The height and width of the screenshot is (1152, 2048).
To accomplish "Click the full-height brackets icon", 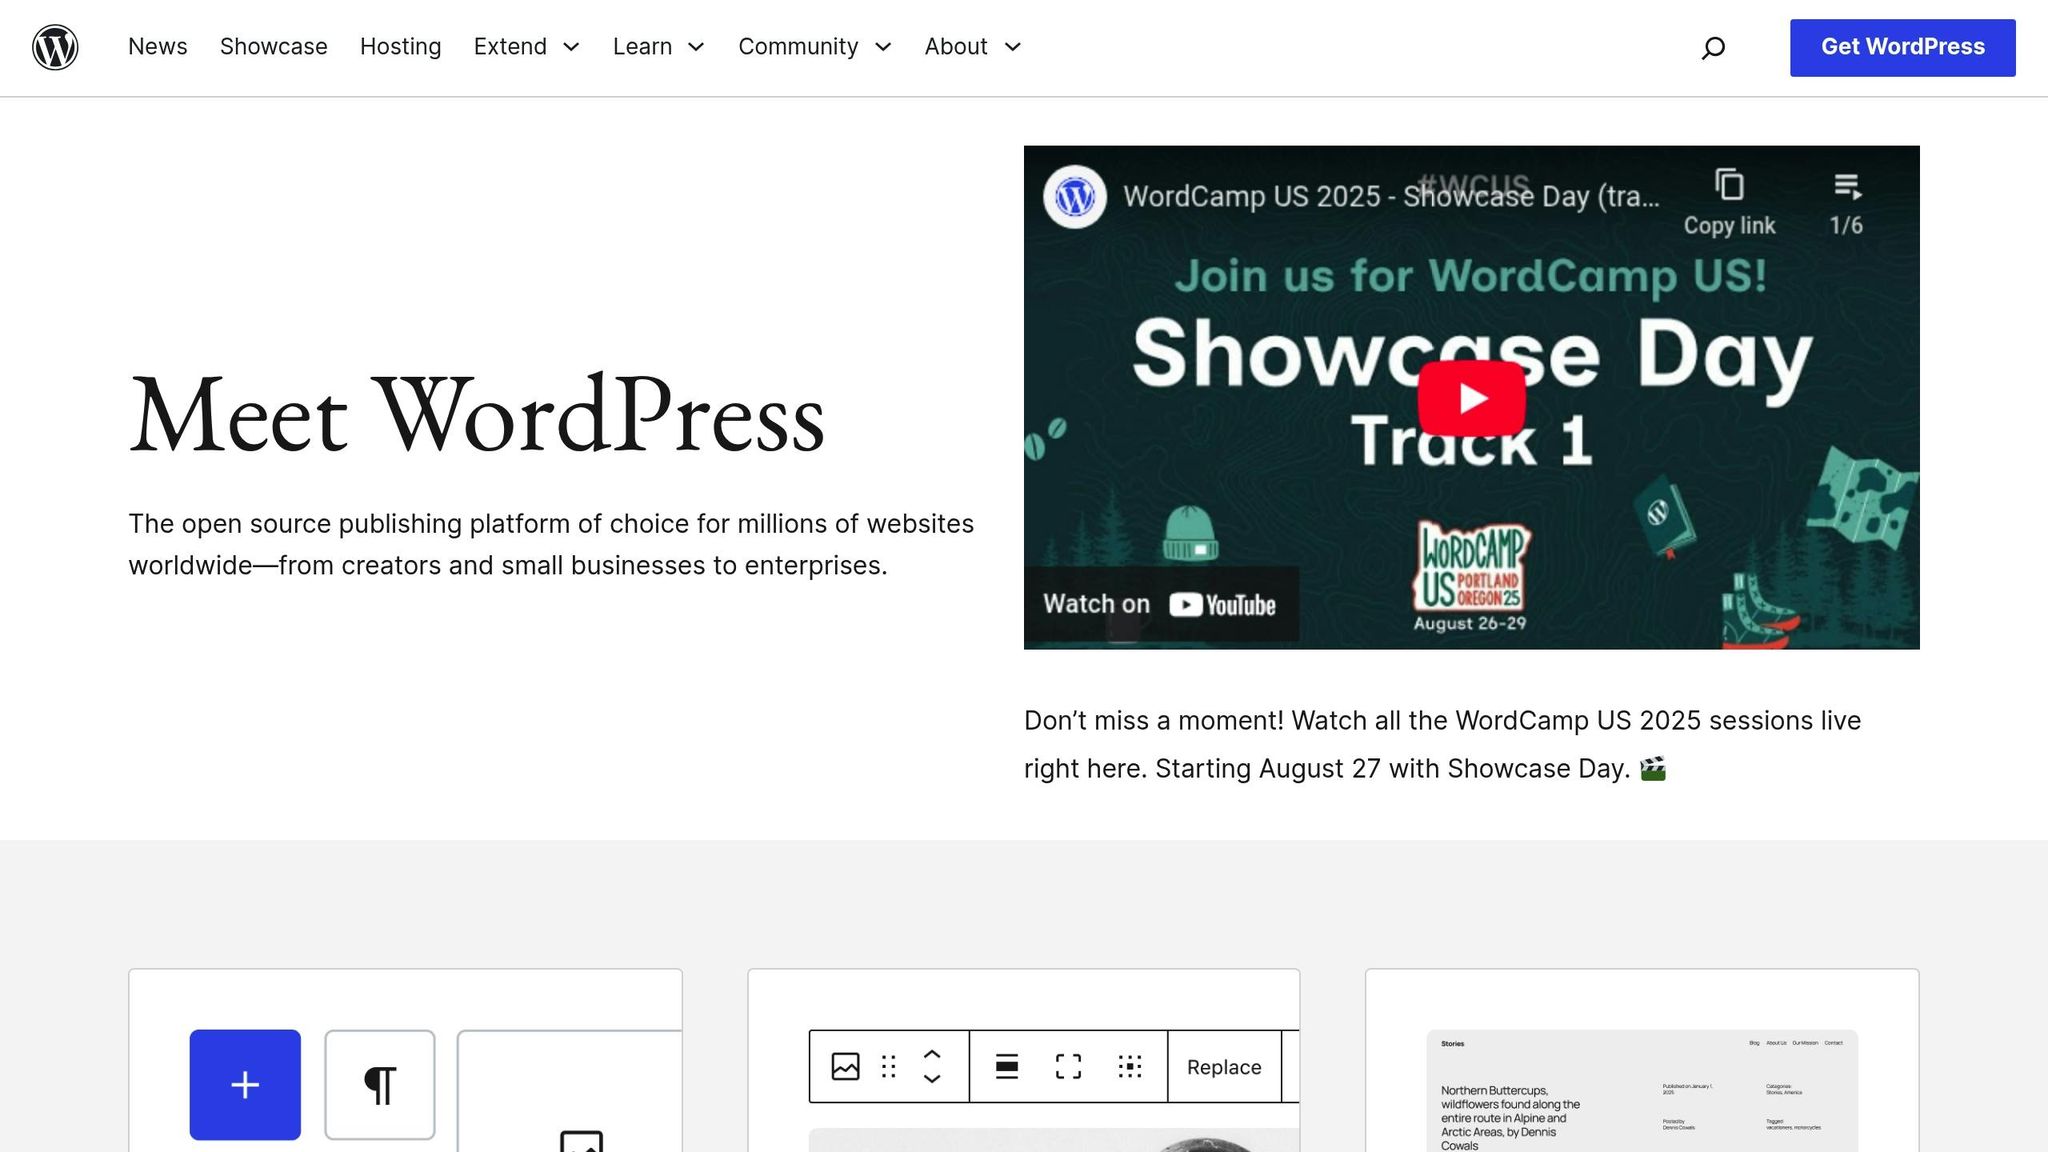I will coord(1068,1066).
